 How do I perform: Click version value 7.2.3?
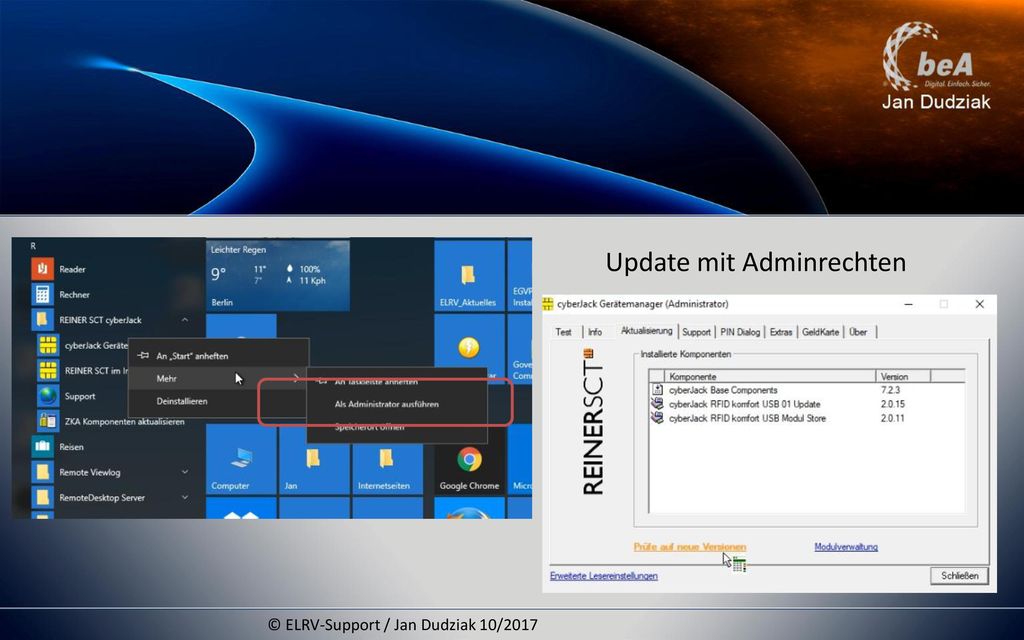890,390
